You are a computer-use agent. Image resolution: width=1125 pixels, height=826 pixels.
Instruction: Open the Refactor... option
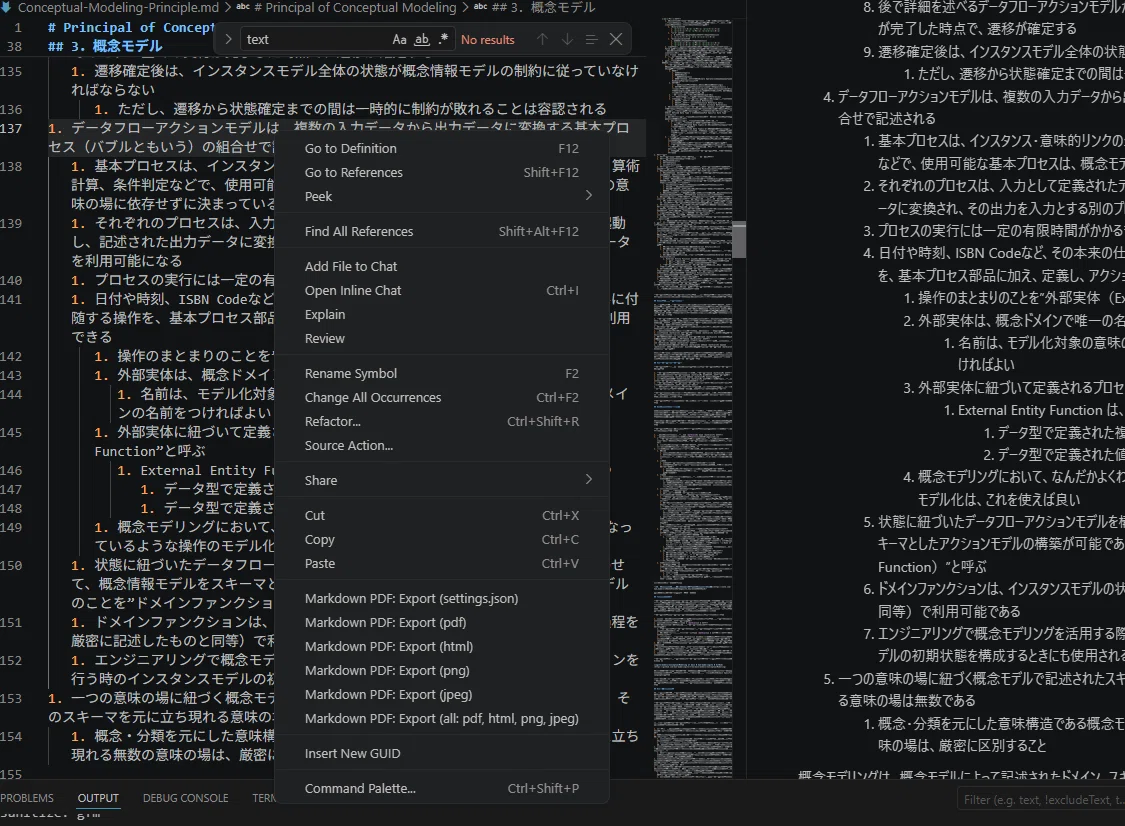click(442, 422)
